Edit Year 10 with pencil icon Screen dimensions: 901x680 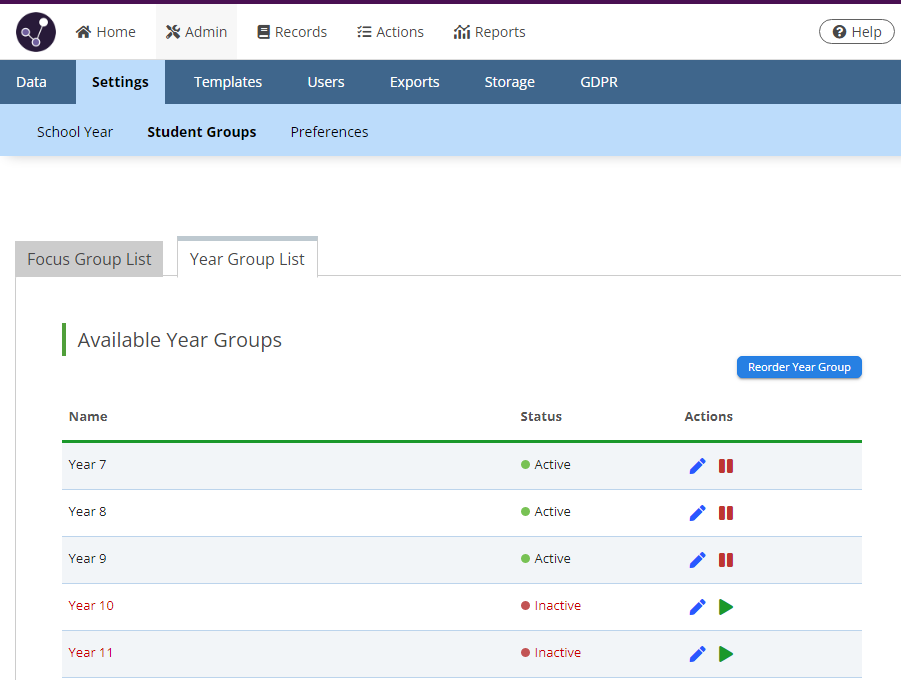point(698,607)
